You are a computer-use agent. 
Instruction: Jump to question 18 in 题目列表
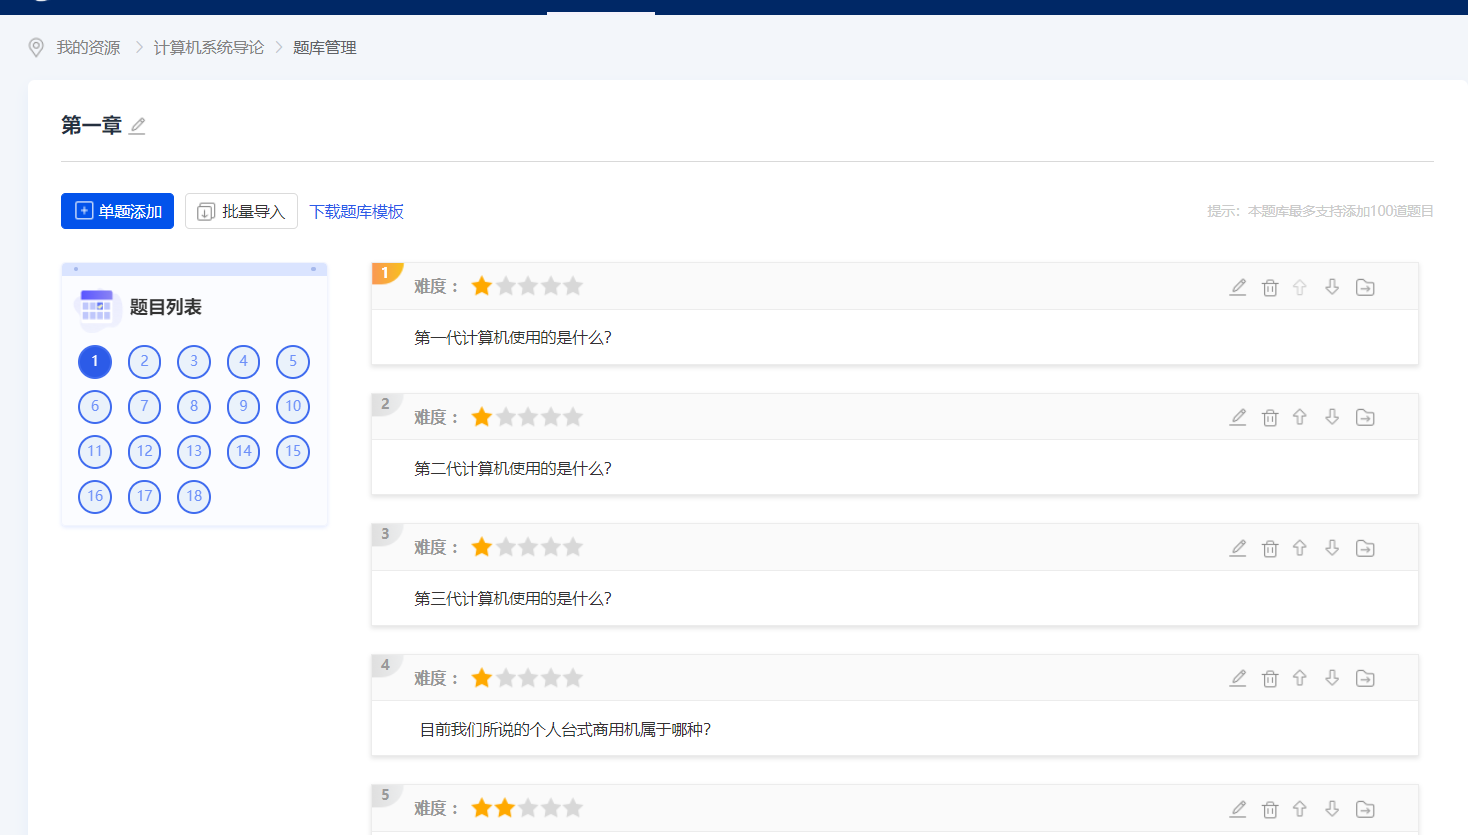click(193, 497)
